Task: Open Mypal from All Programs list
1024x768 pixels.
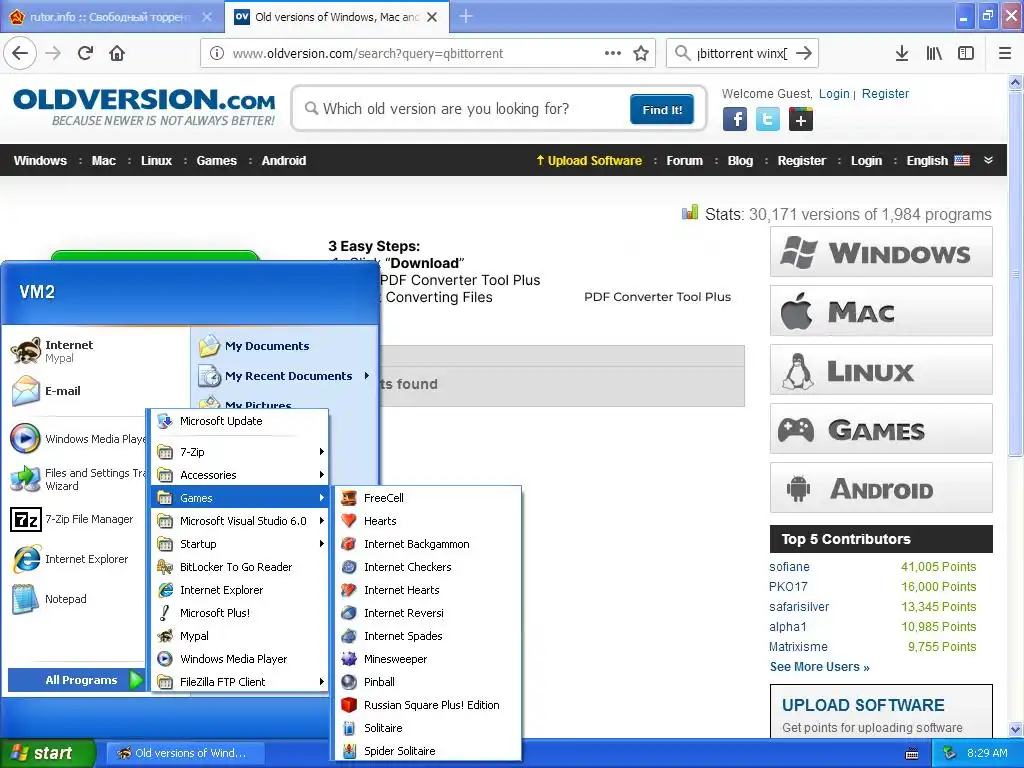Action: tap(240, 635)
